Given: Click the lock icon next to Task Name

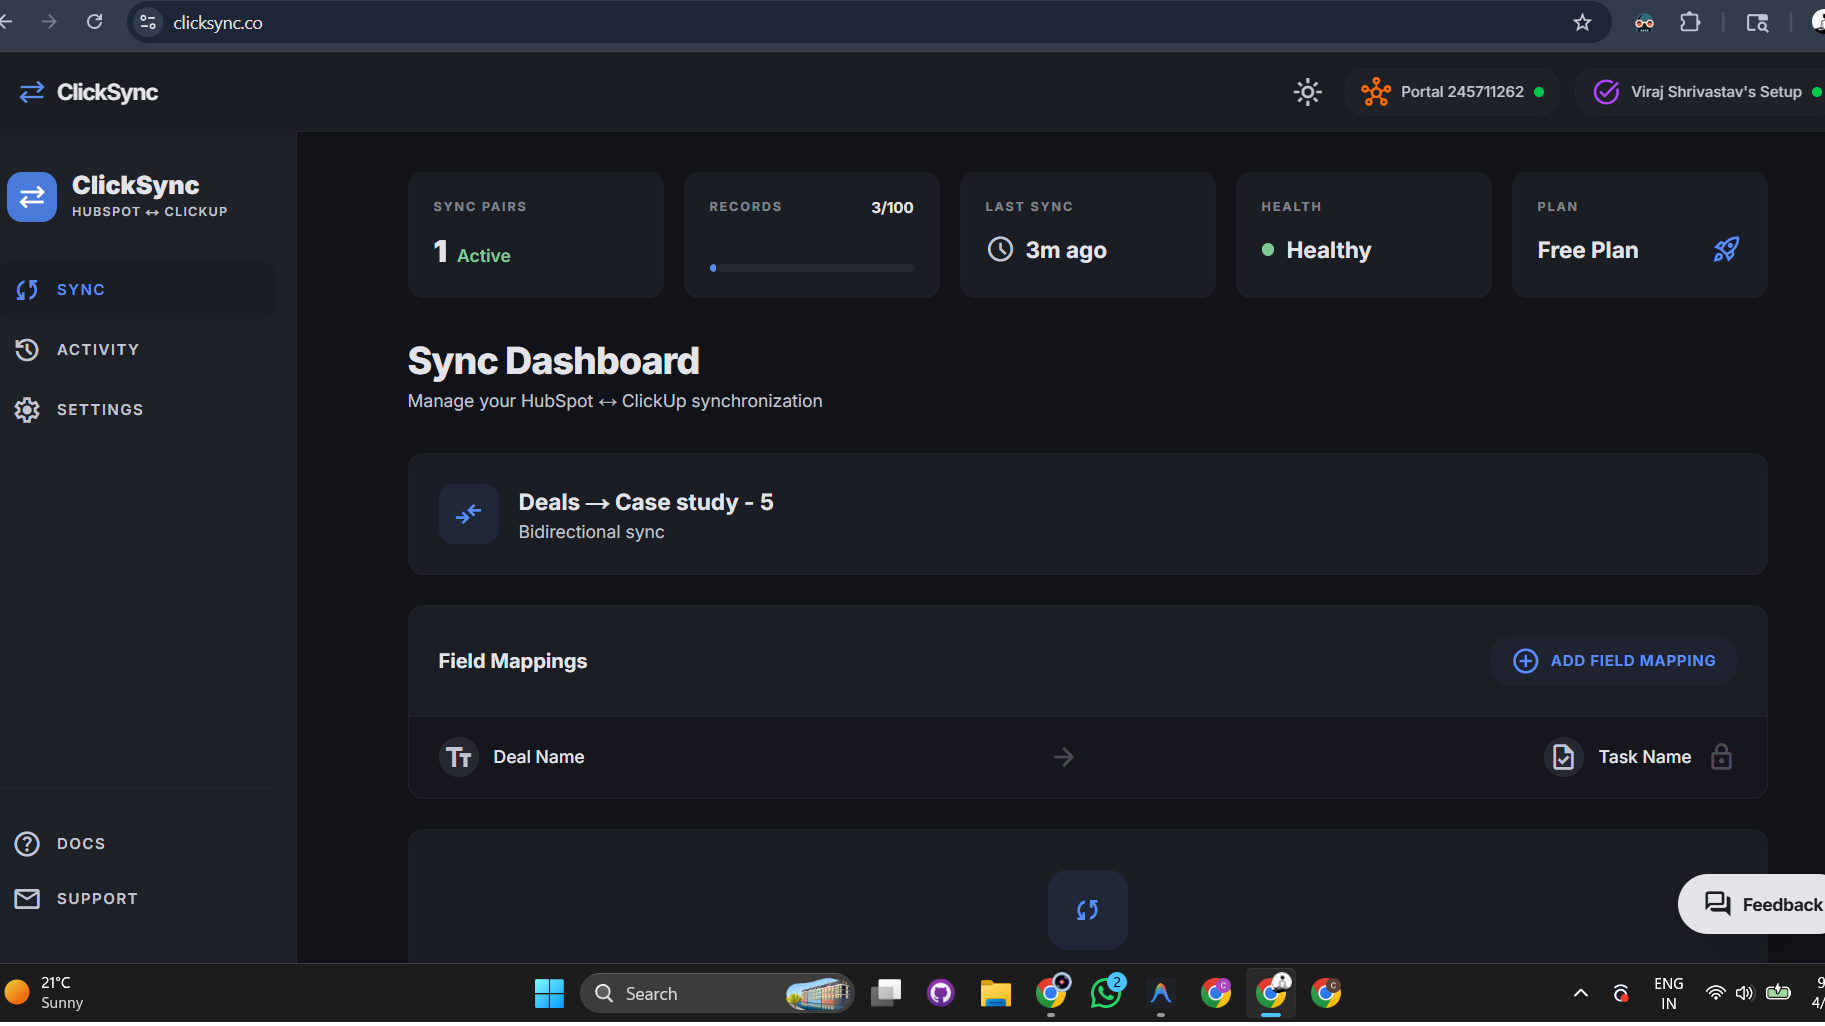Looking at the screenshot, I should [1721, 756].
